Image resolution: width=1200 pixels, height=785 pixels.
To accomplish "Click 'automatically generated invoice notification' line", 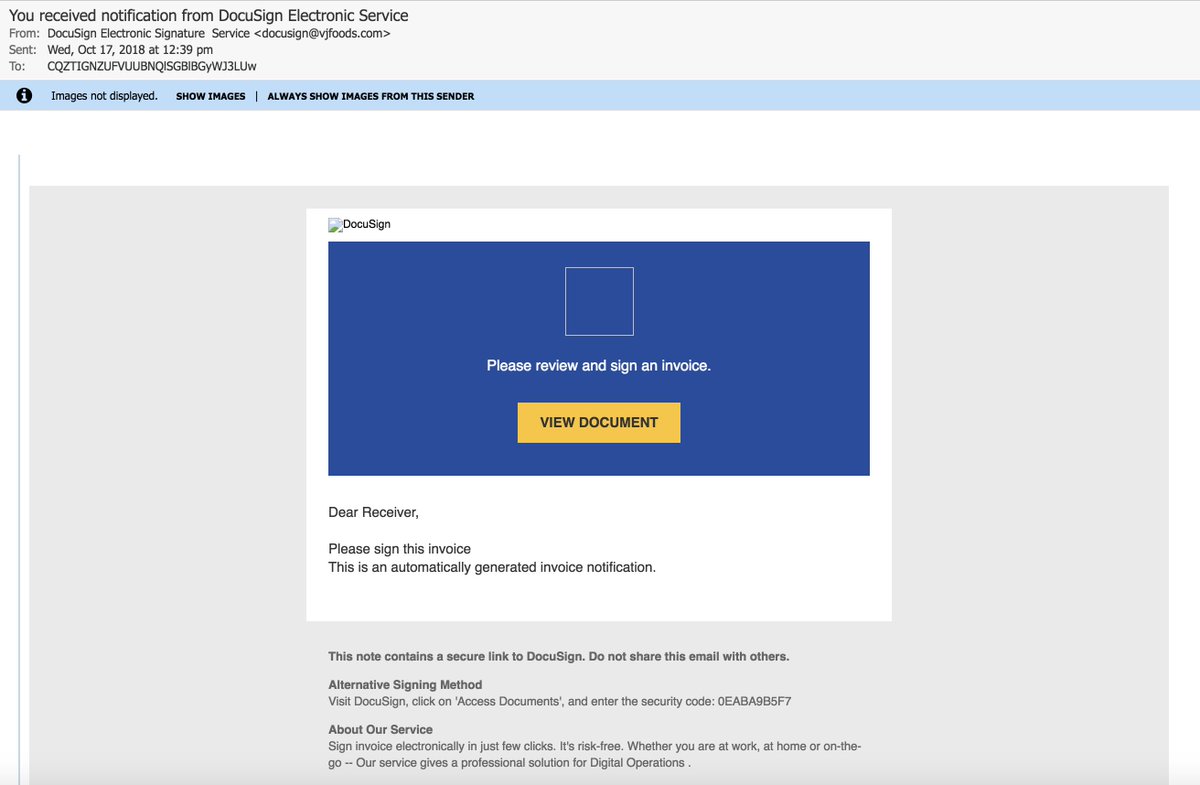I will click(492, 567).
